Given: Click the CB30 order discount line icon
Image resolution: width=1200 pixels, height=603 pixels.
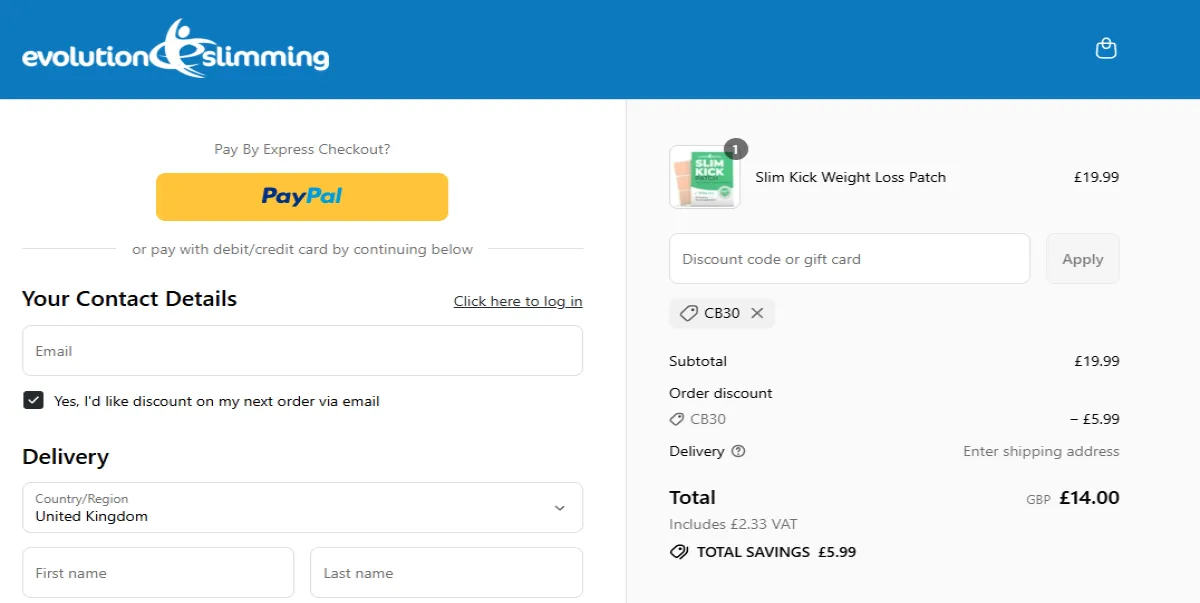Looking at the screenshot, I should coord(677,419).
